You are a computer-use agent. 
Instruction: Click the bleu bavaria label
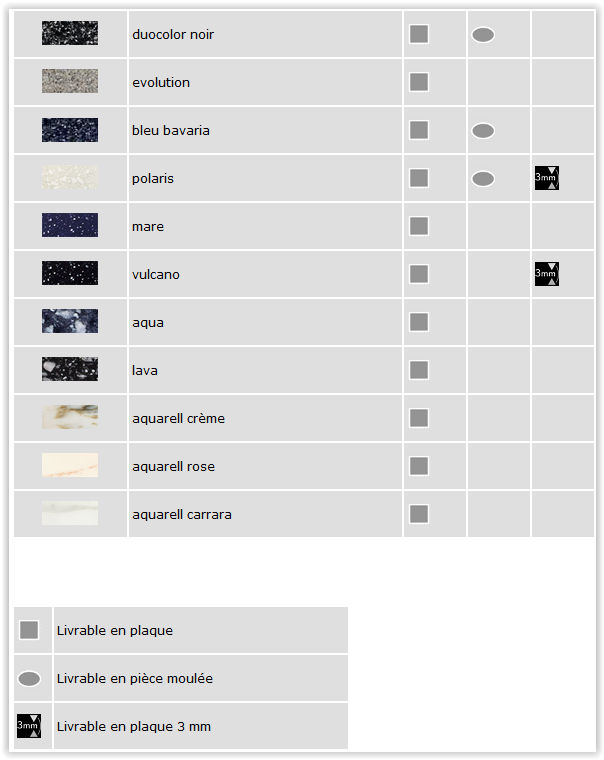point(171,130)
